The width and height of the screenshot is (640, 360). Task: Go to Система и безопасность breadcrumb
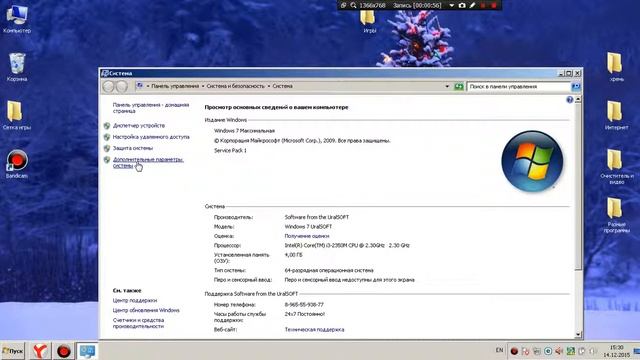(236, 86)
